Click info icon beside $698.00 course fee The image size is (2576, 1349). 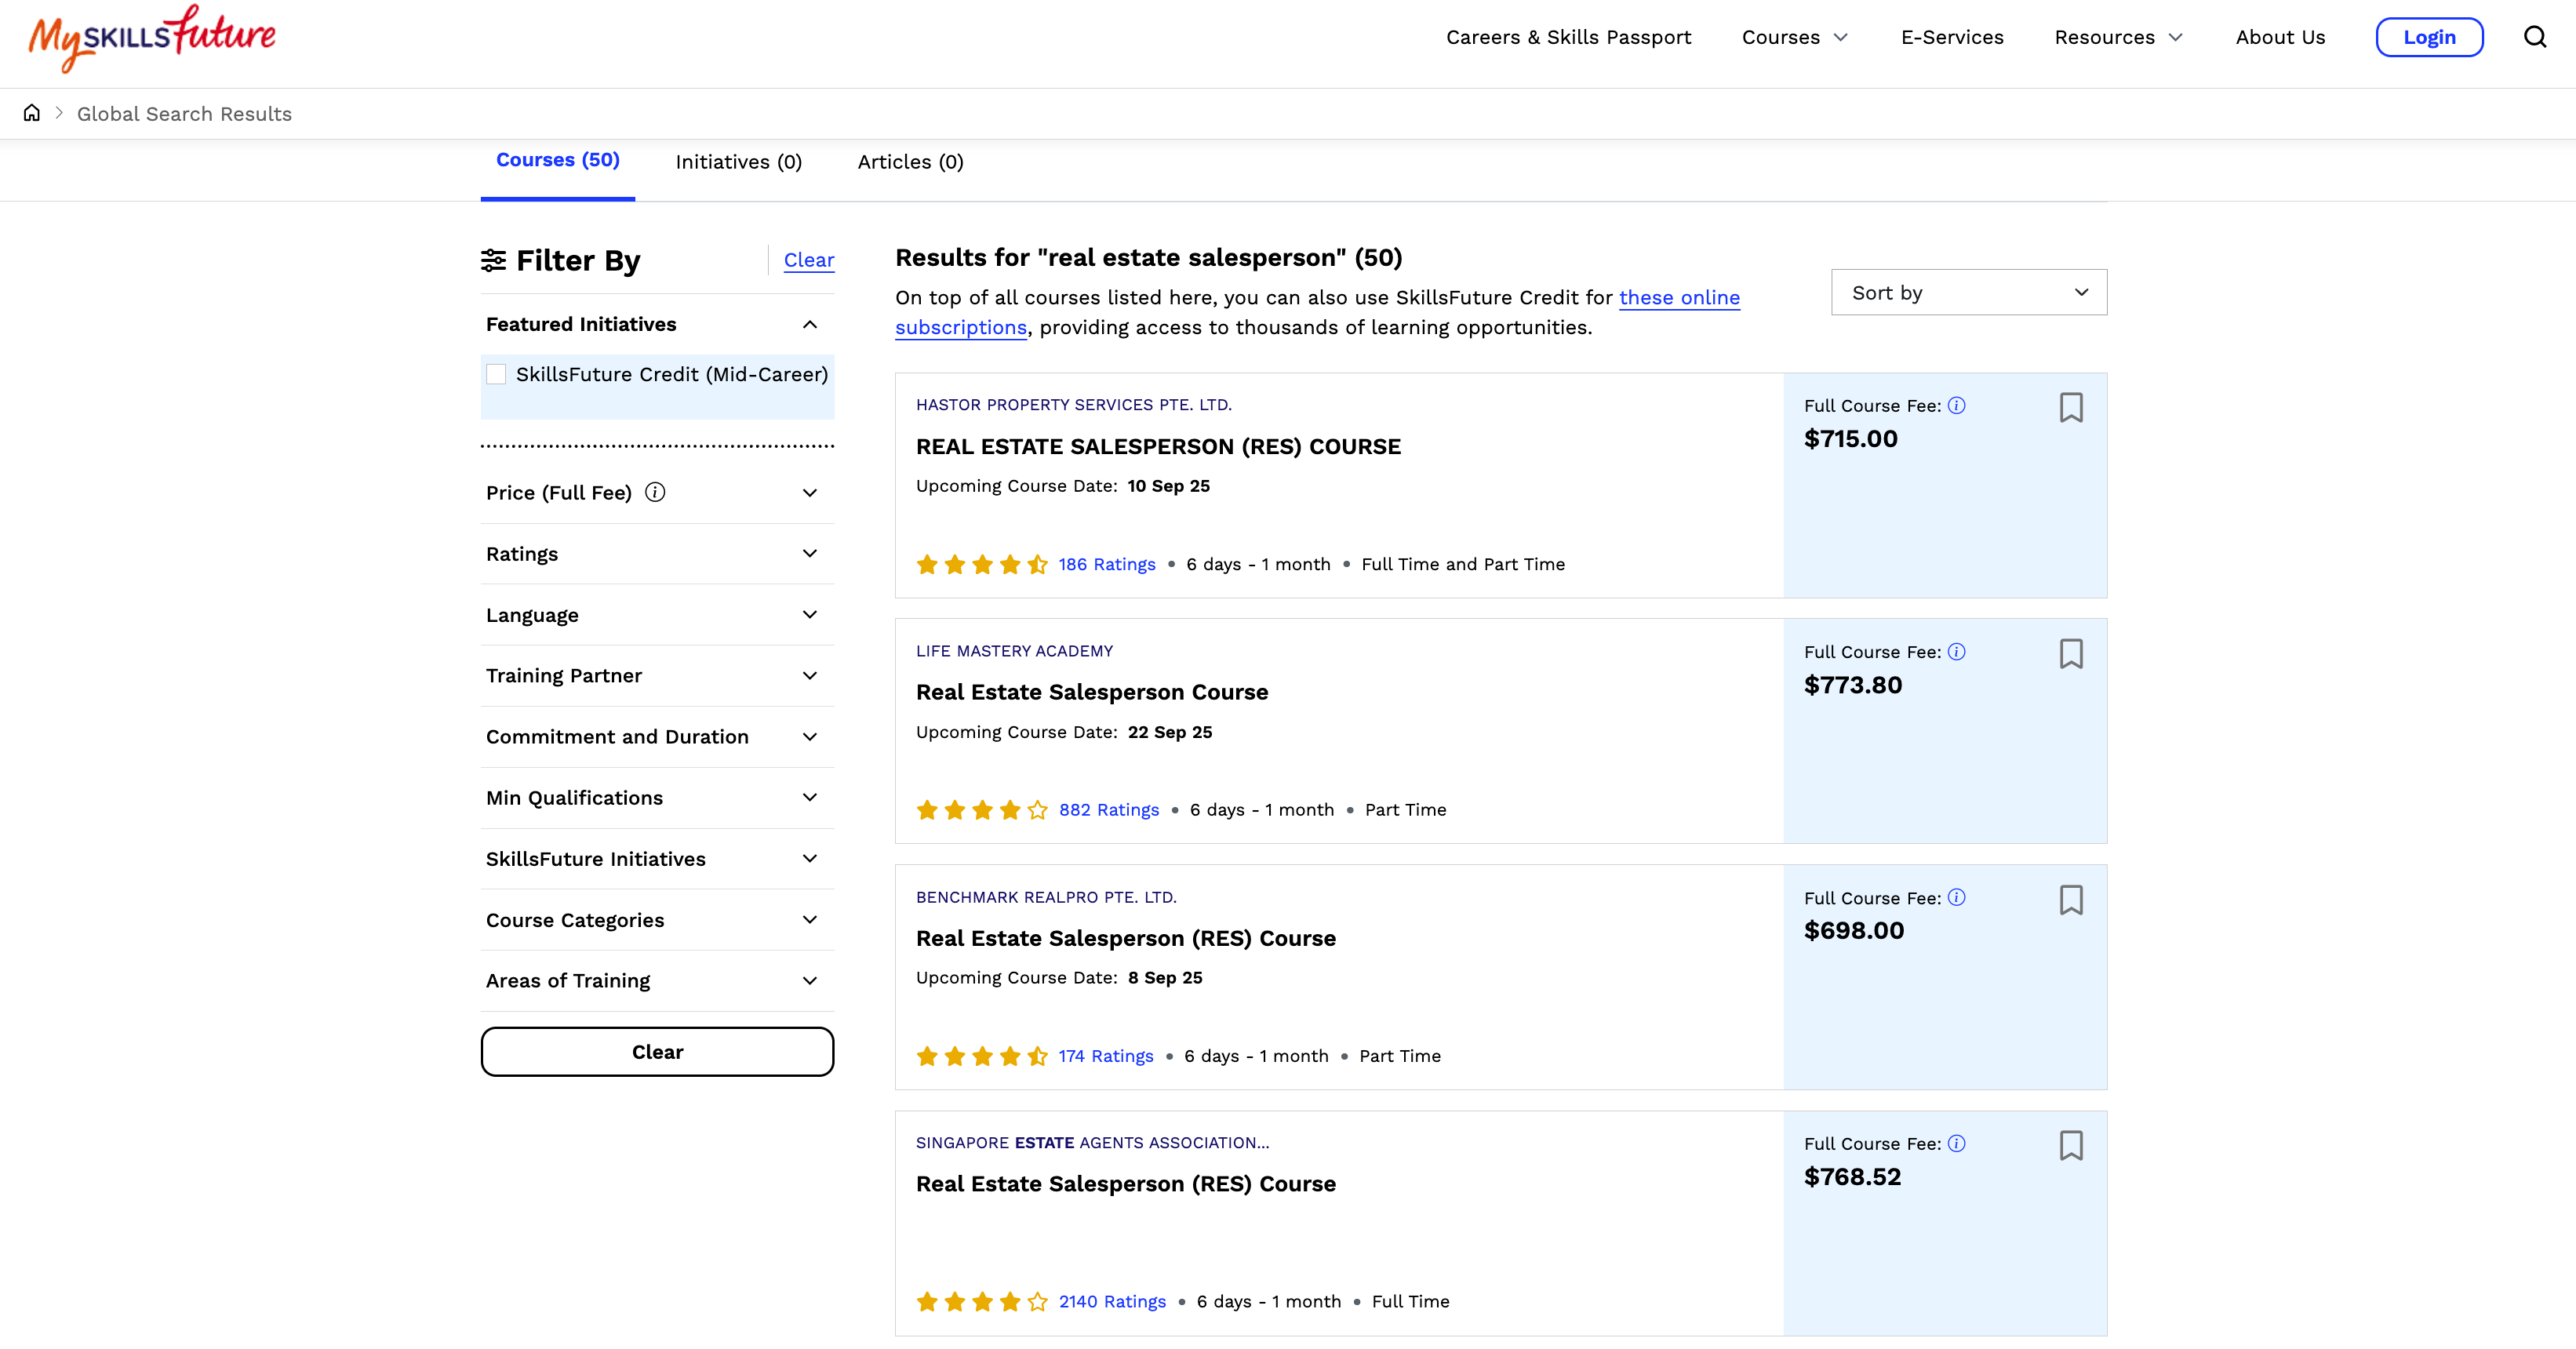point(1957,898)
